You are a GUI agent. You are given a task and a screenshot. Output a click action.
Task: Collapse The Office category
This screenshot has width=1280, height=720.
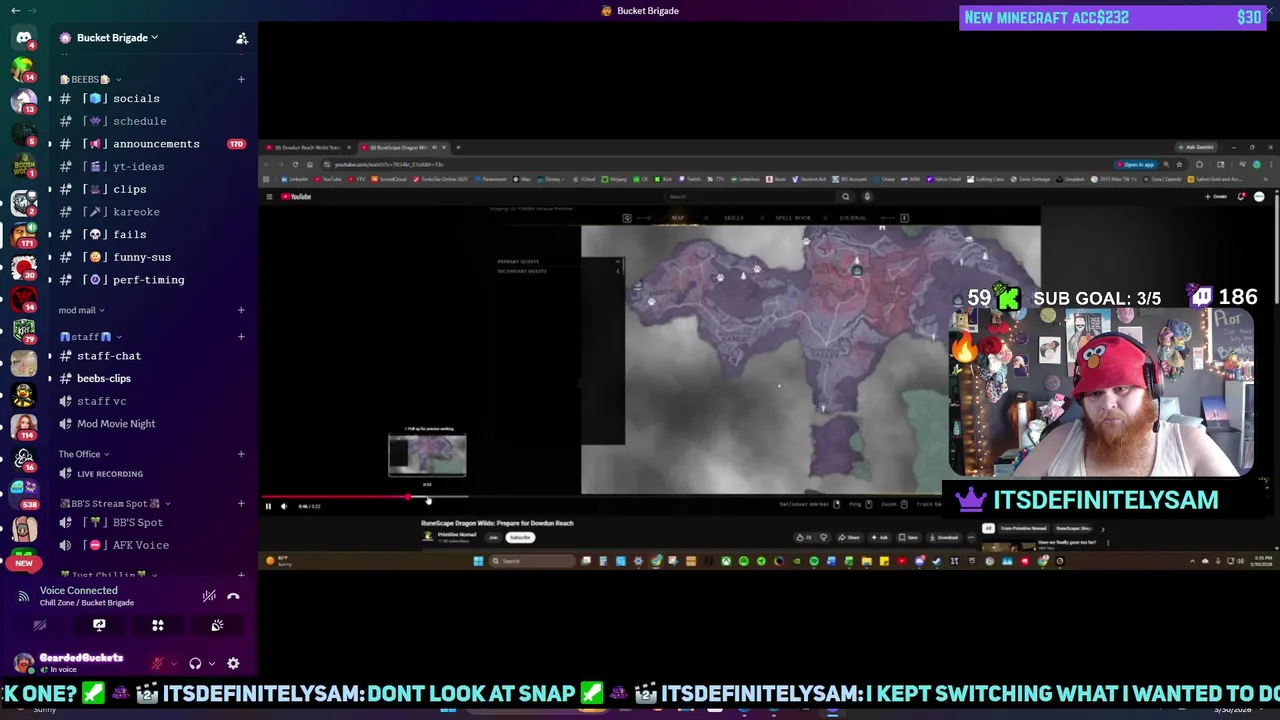pos(84,454)
